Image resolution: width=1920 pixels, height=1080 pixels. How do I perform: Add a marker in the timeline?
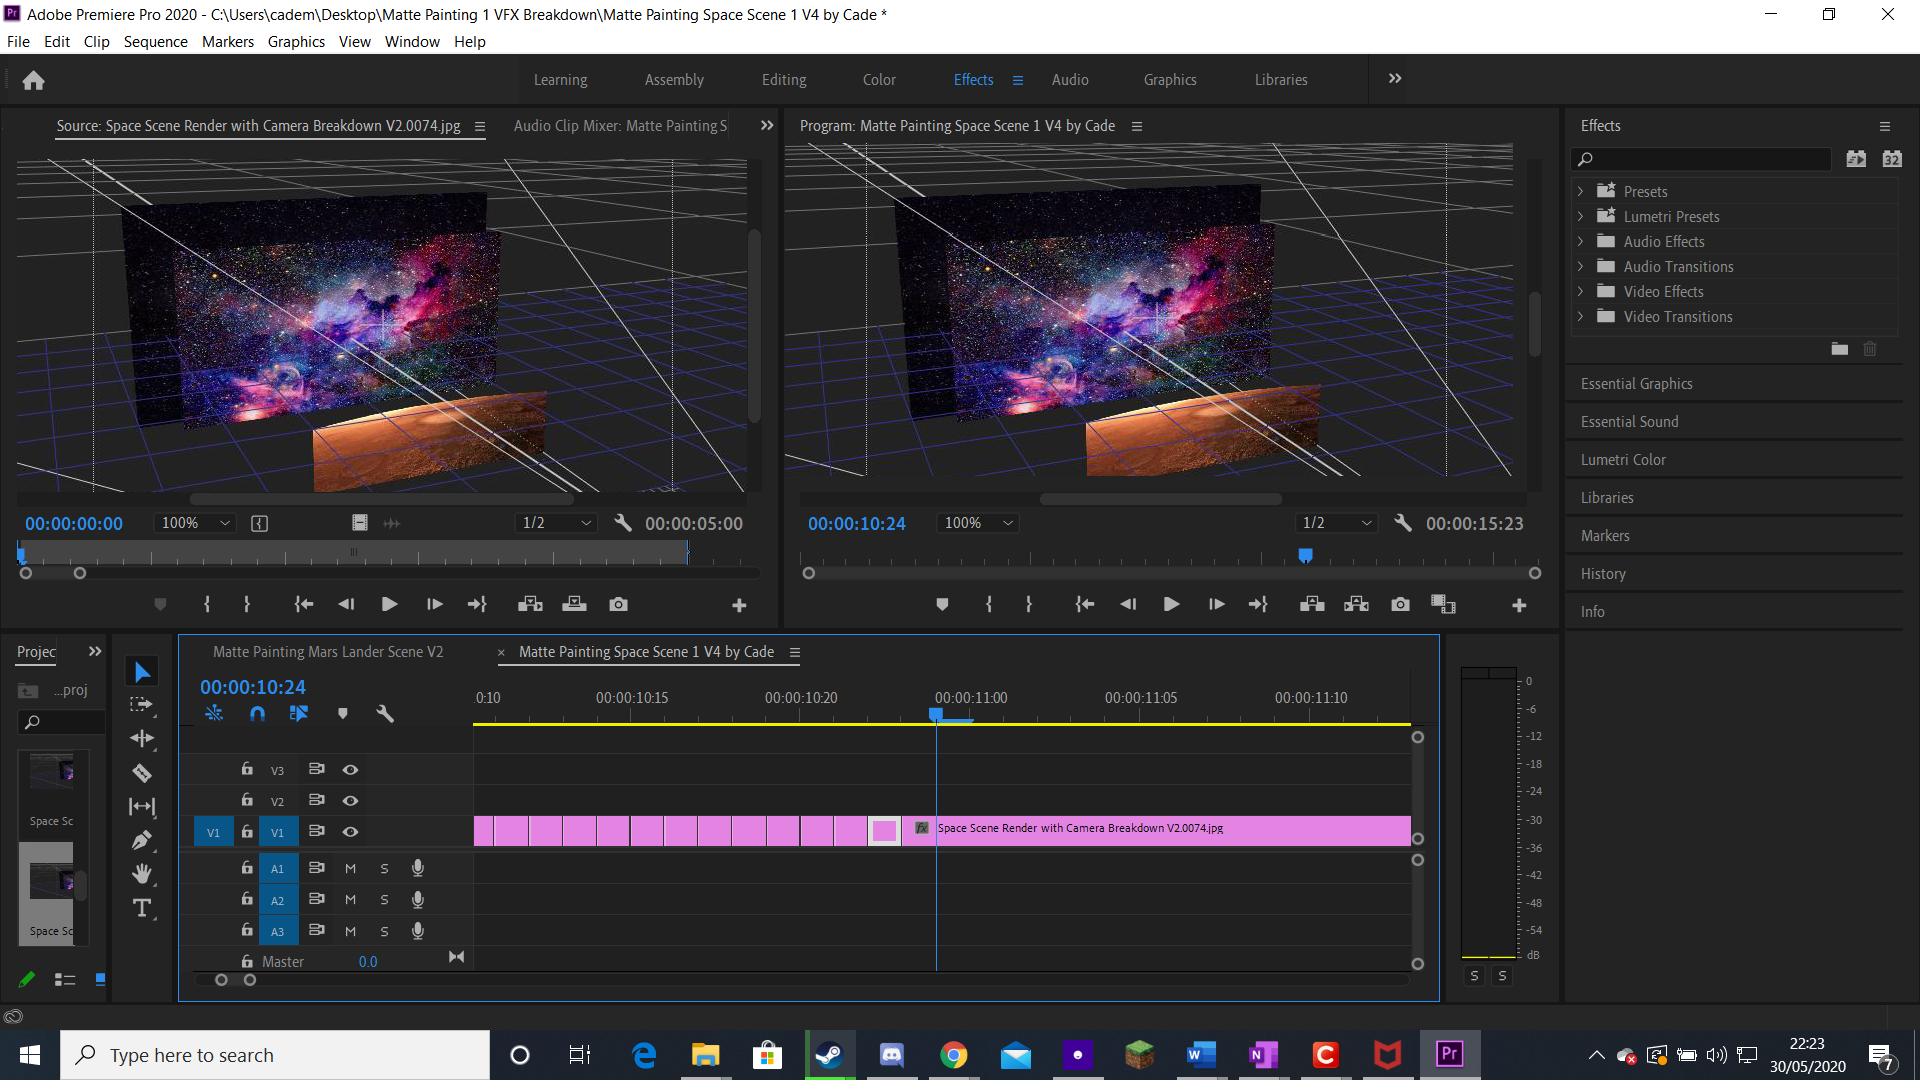click(343, 714)
